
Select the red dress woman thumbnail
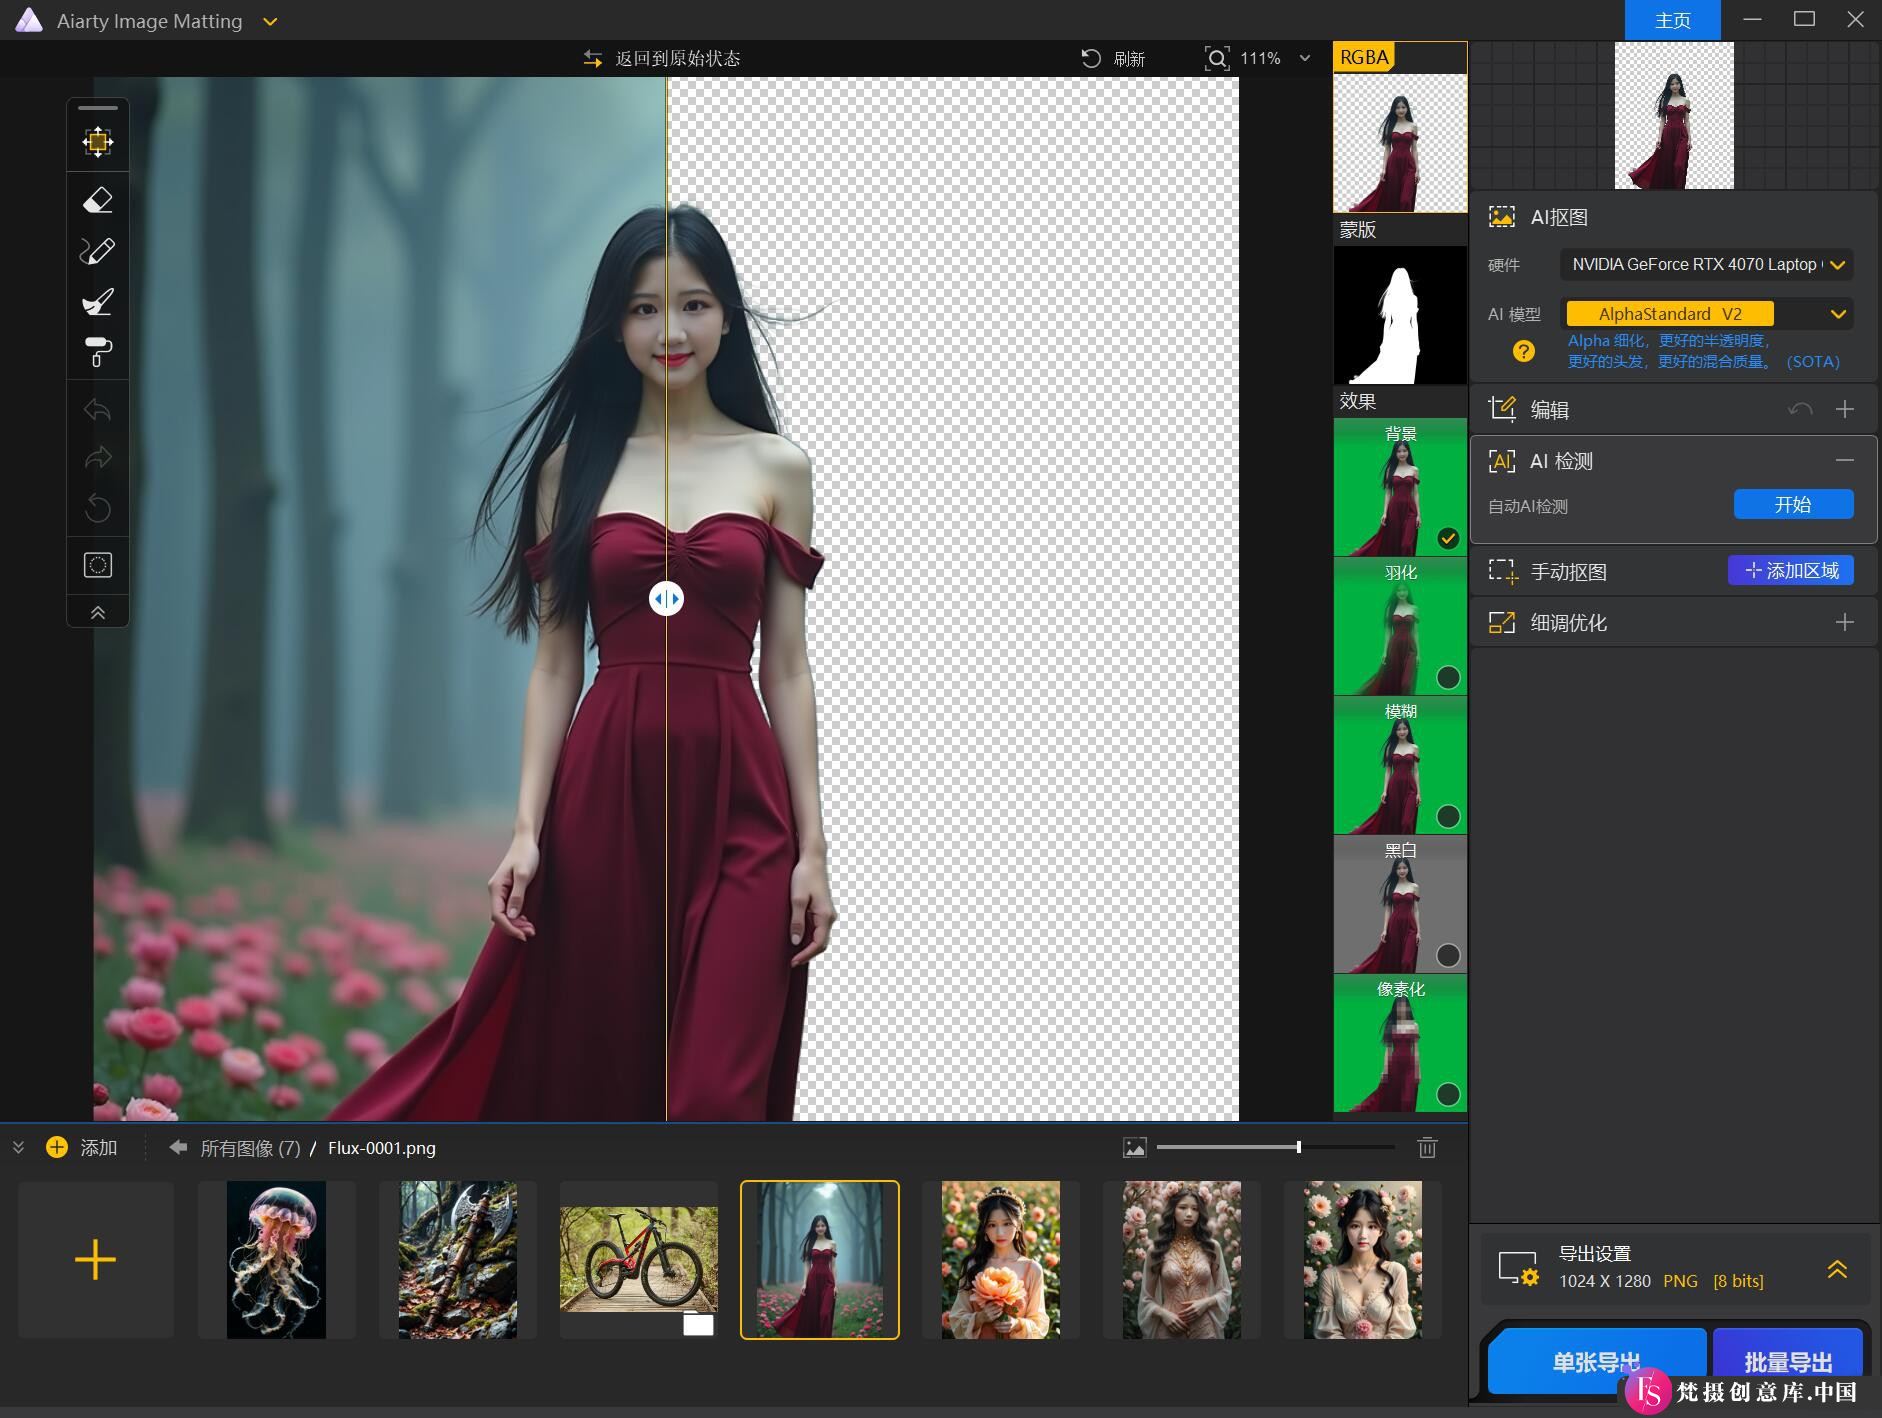pos(820,1260)
